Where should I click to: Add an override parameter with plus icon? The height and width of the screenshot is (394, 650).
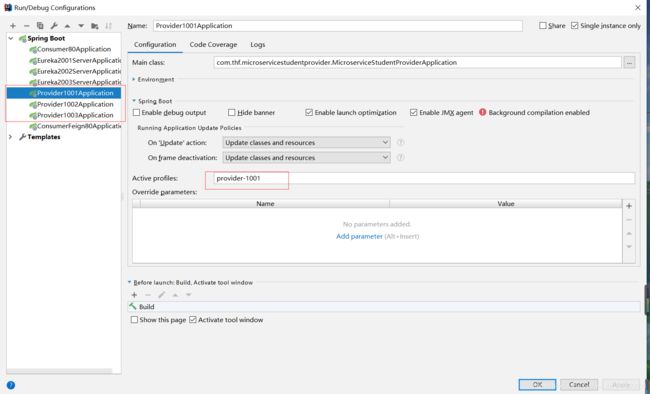[629, 206]
